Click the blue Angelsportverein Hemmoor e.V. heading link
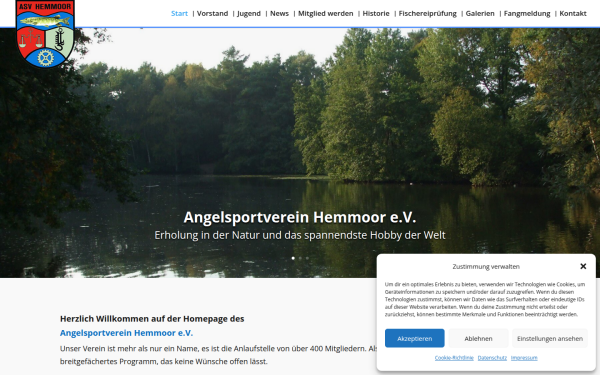The height and width of the screenshot is (375, 600). (x=126, y=333)
